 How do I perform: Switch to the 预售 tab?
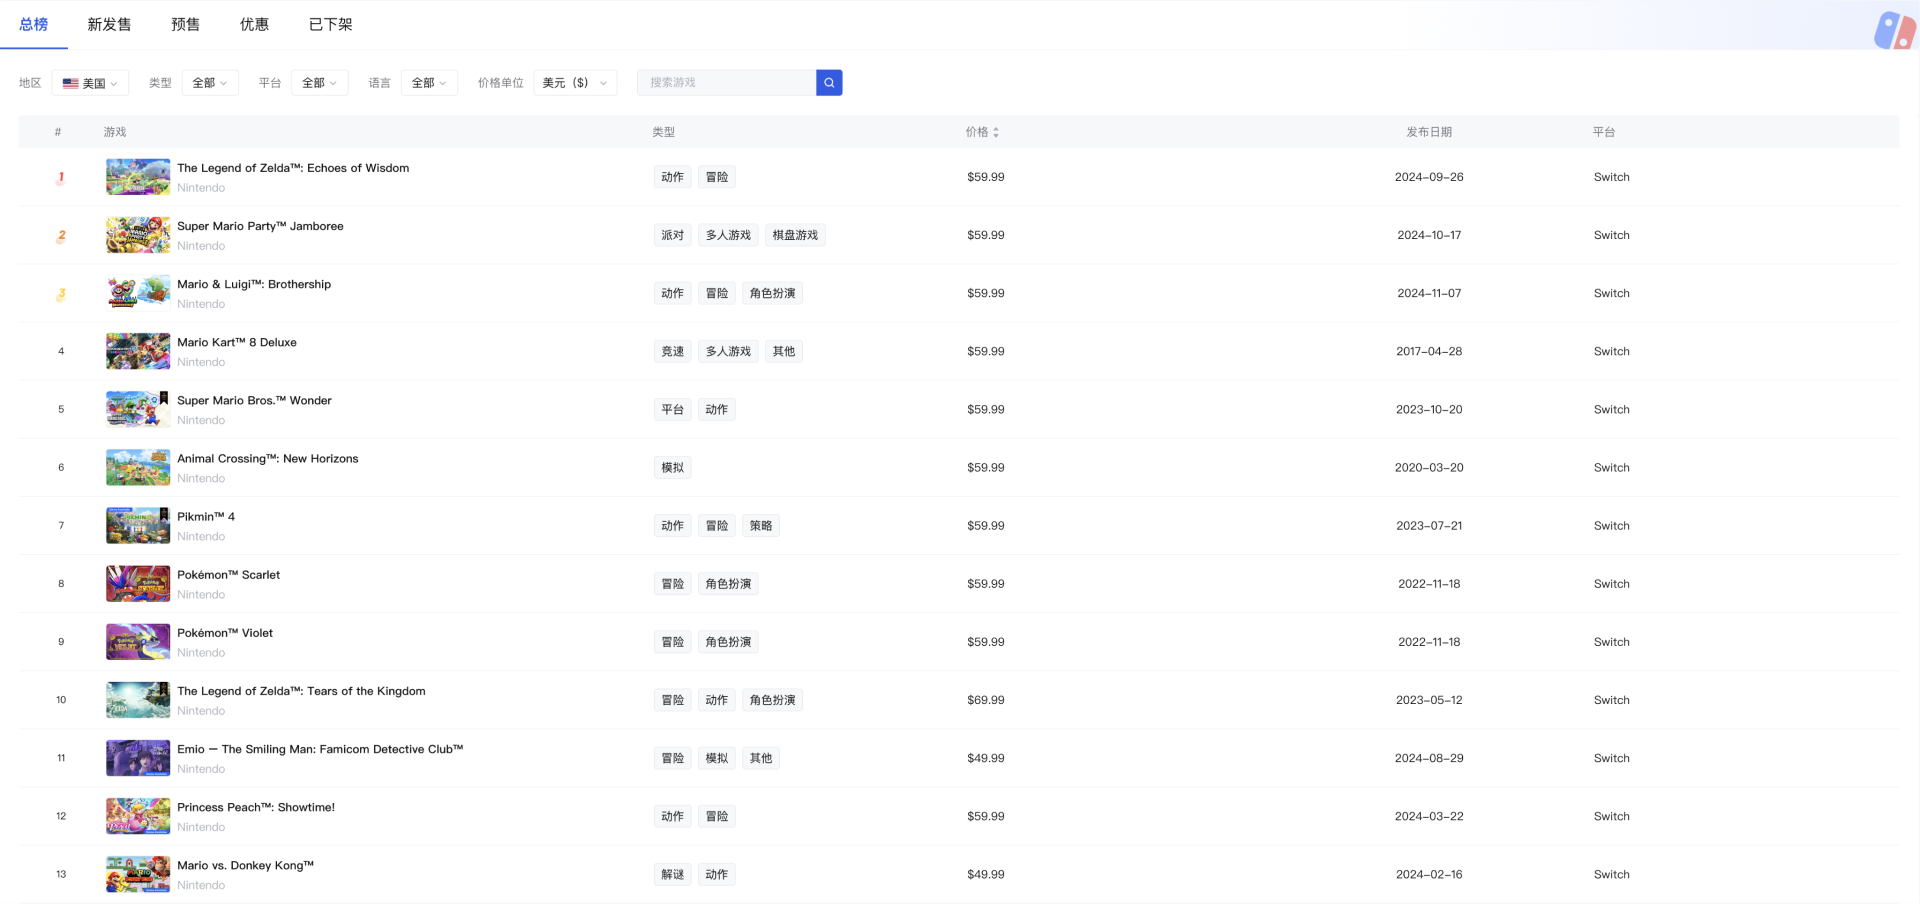point(185,24)
